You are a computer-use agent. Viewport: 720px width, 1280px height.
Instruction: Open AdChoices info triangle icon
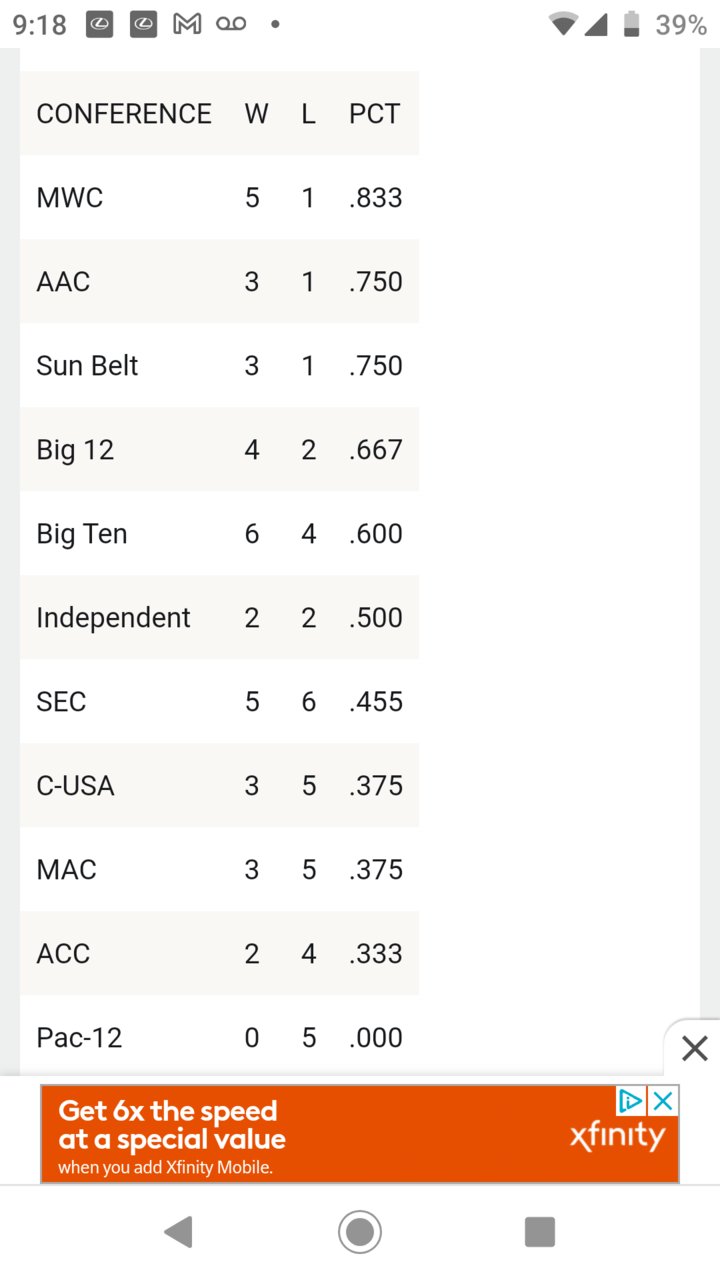click(x=631, y=1101)
